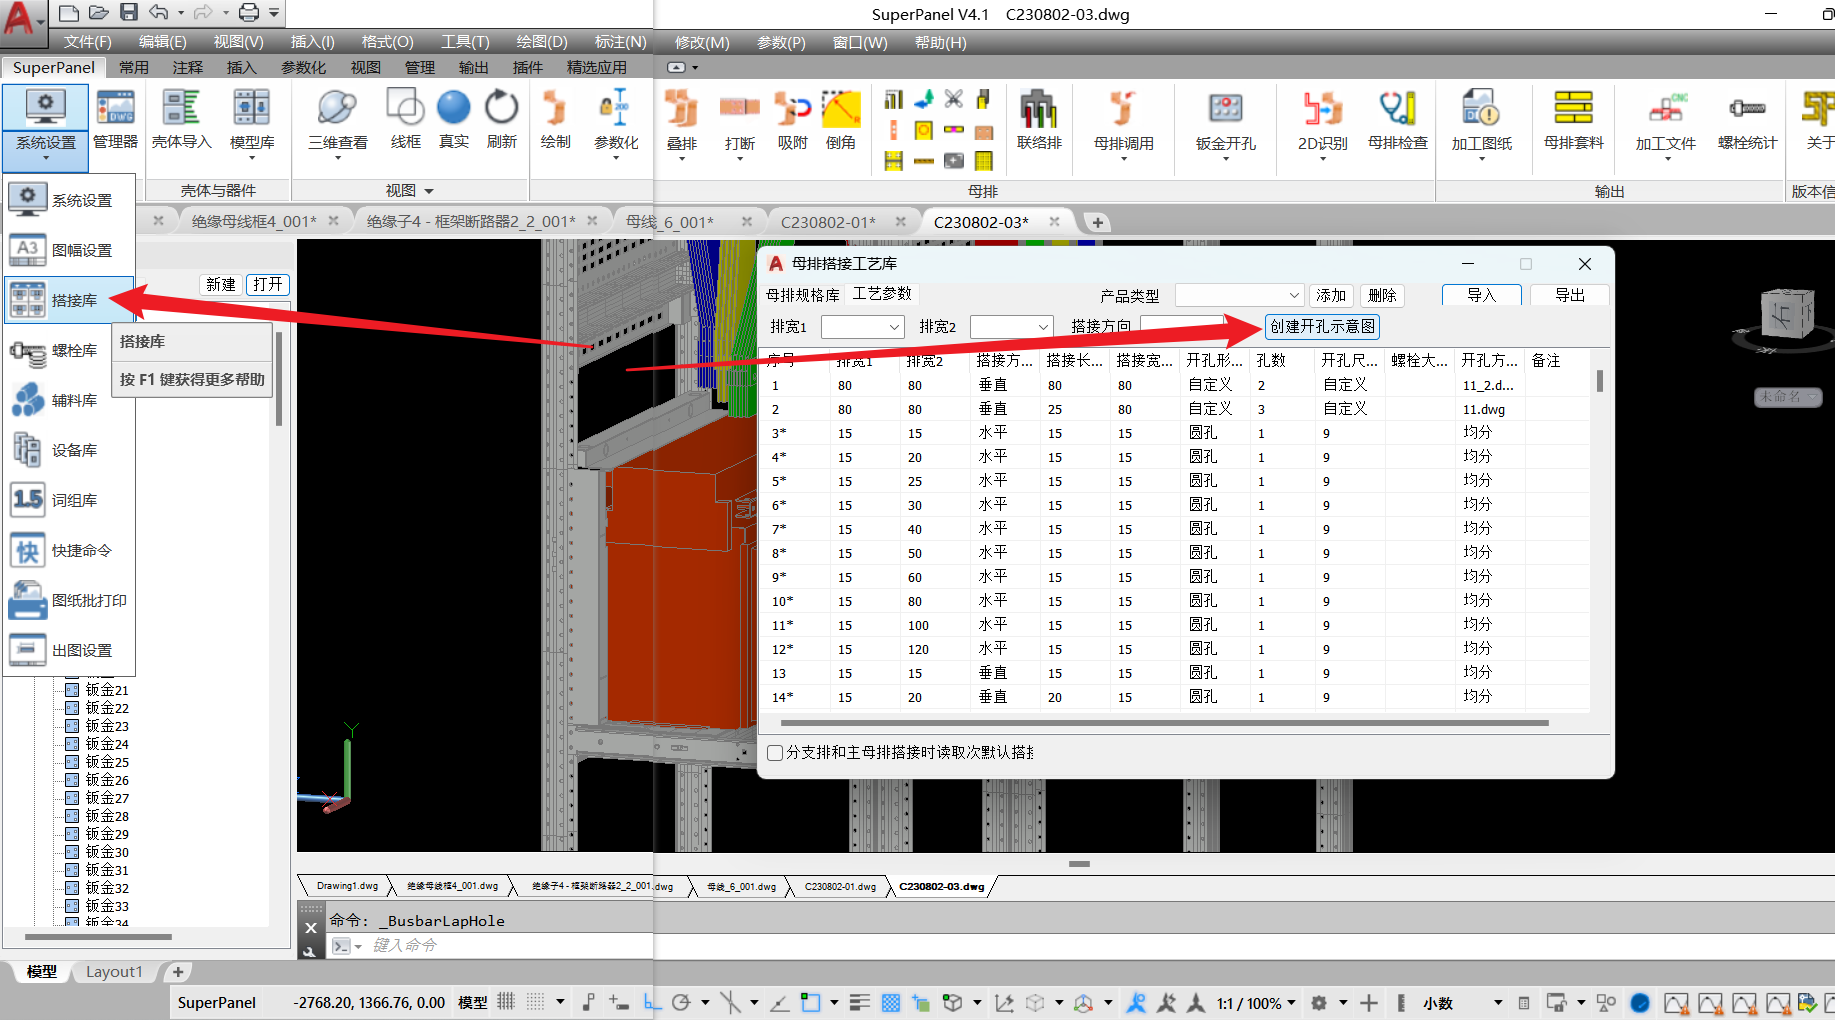Open 工具(T) menu

click(x=465, y=42)
